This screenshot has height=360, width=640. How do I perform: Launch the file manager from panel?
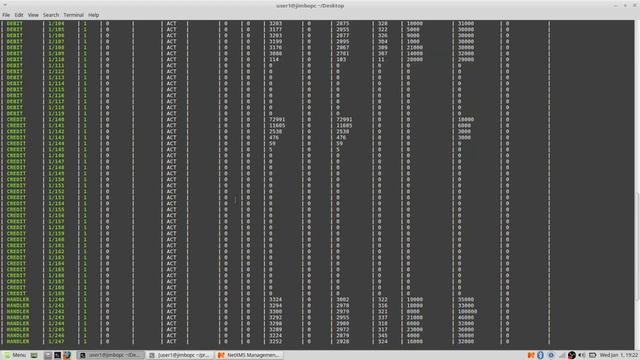48,355
